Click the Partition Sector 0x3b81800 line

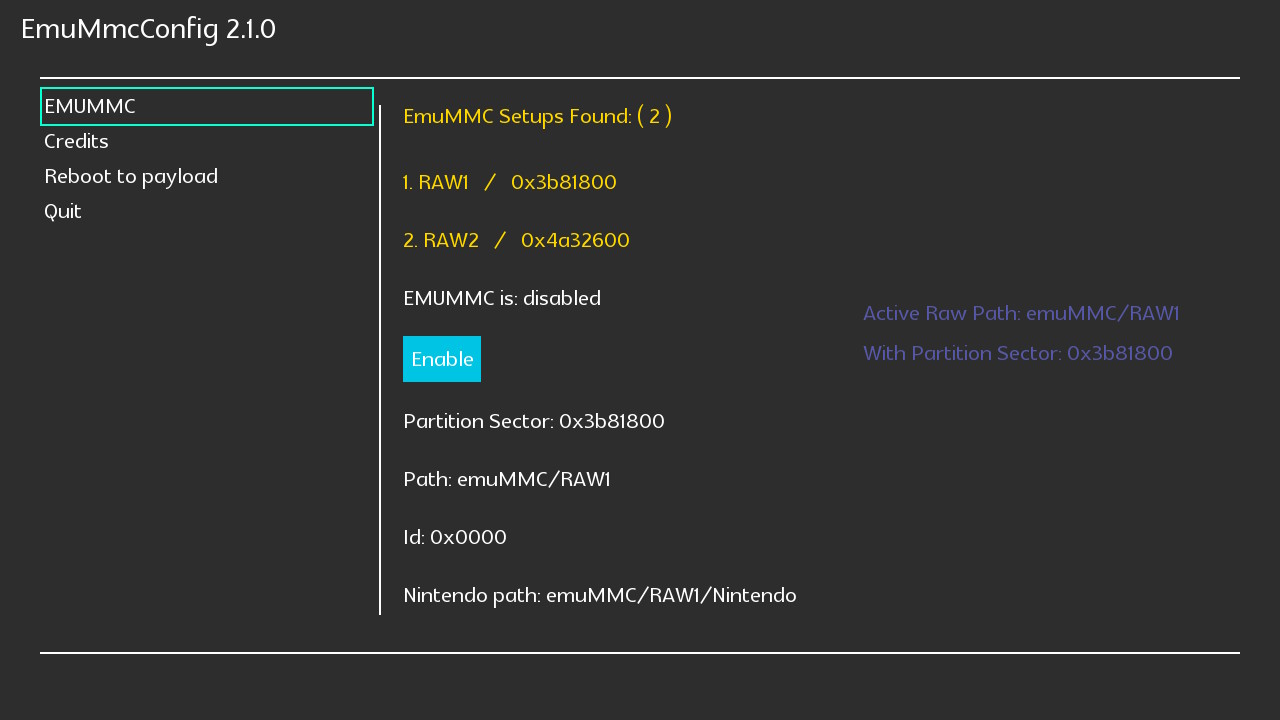(534, 422)
